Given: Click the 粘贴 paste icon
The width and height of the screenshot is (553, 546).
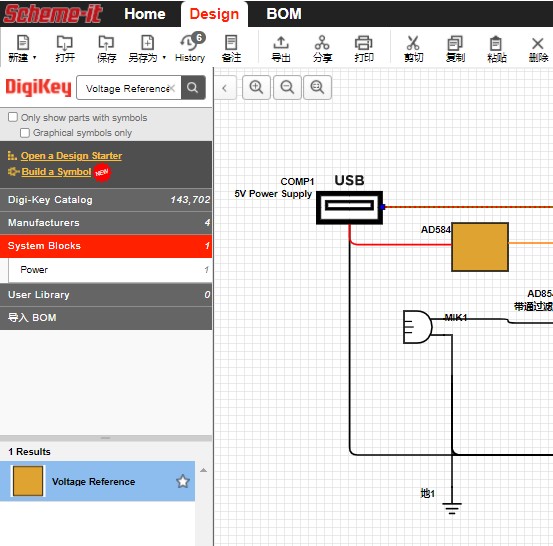Looking at the screenshot, I should tap(496, 43).
